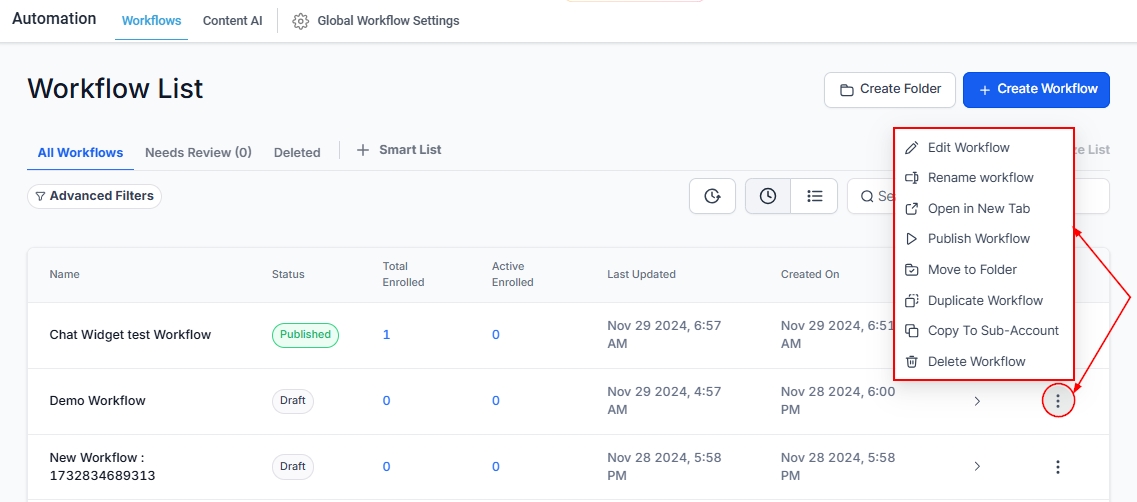Choose Duplicate Workflow option
The width and height of the screenshot is (1137, 502).
(984, 301)
